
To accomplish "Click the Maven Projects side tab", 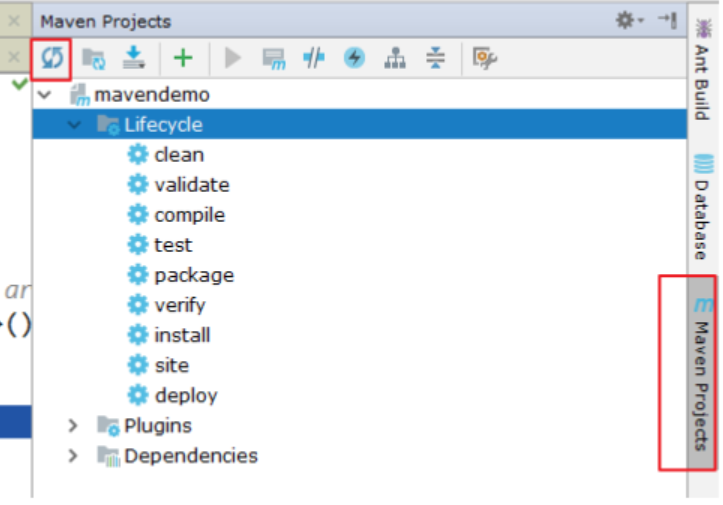I will [702, 374].
